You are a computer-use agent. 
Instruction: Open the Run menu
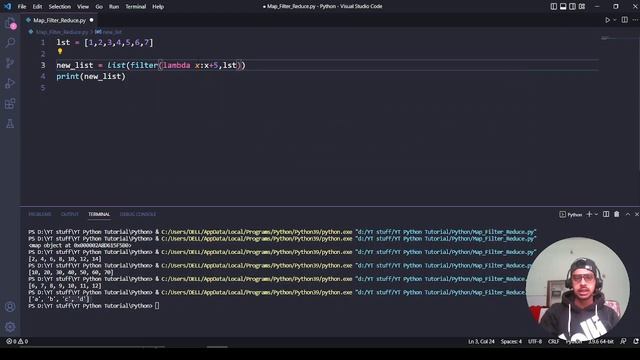[114, 7]
